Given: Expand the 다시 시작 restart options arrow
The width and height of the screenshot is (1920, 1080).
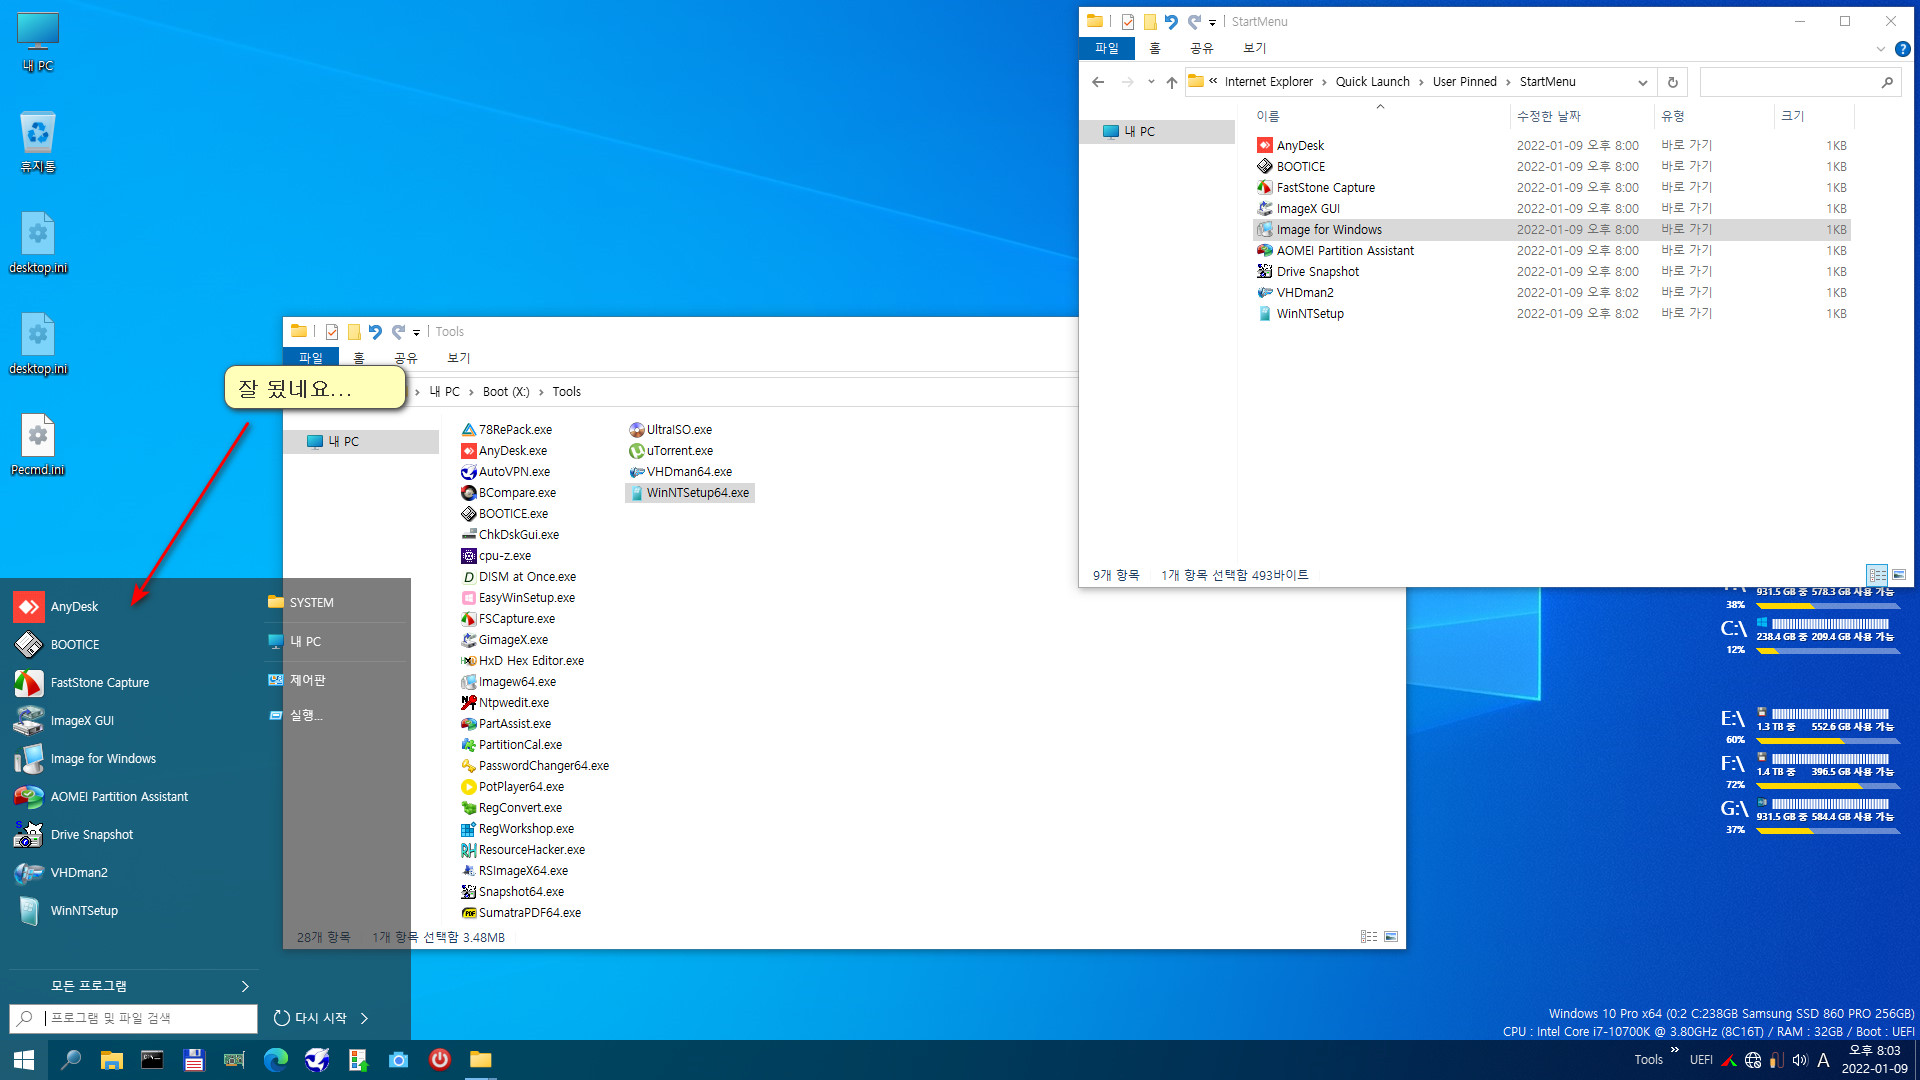Looking at the screenshot, I should (365, 1018).
